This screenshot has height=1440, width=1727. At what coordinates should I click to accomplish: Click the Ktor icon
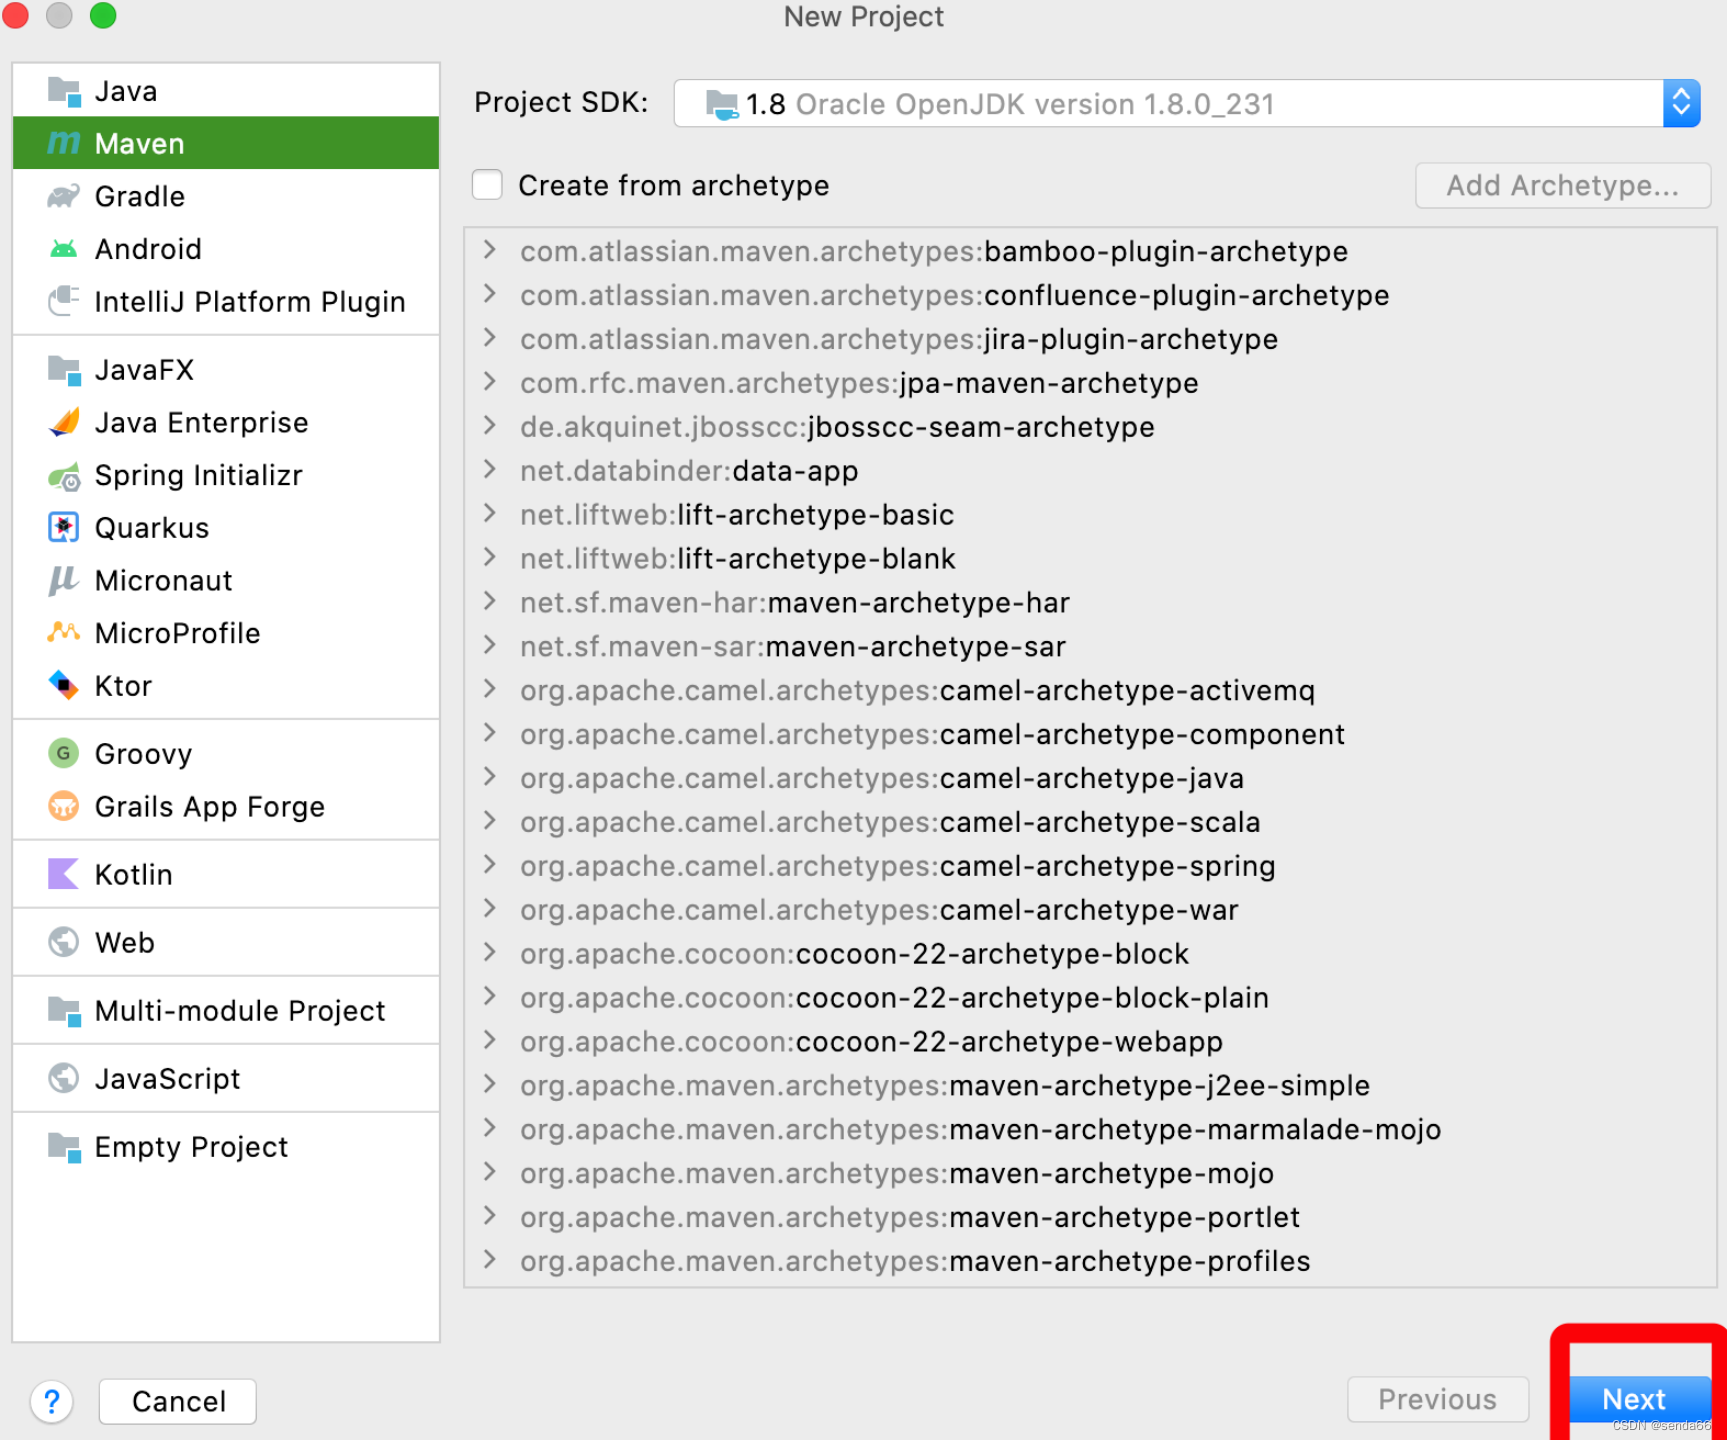click(64, 685)
